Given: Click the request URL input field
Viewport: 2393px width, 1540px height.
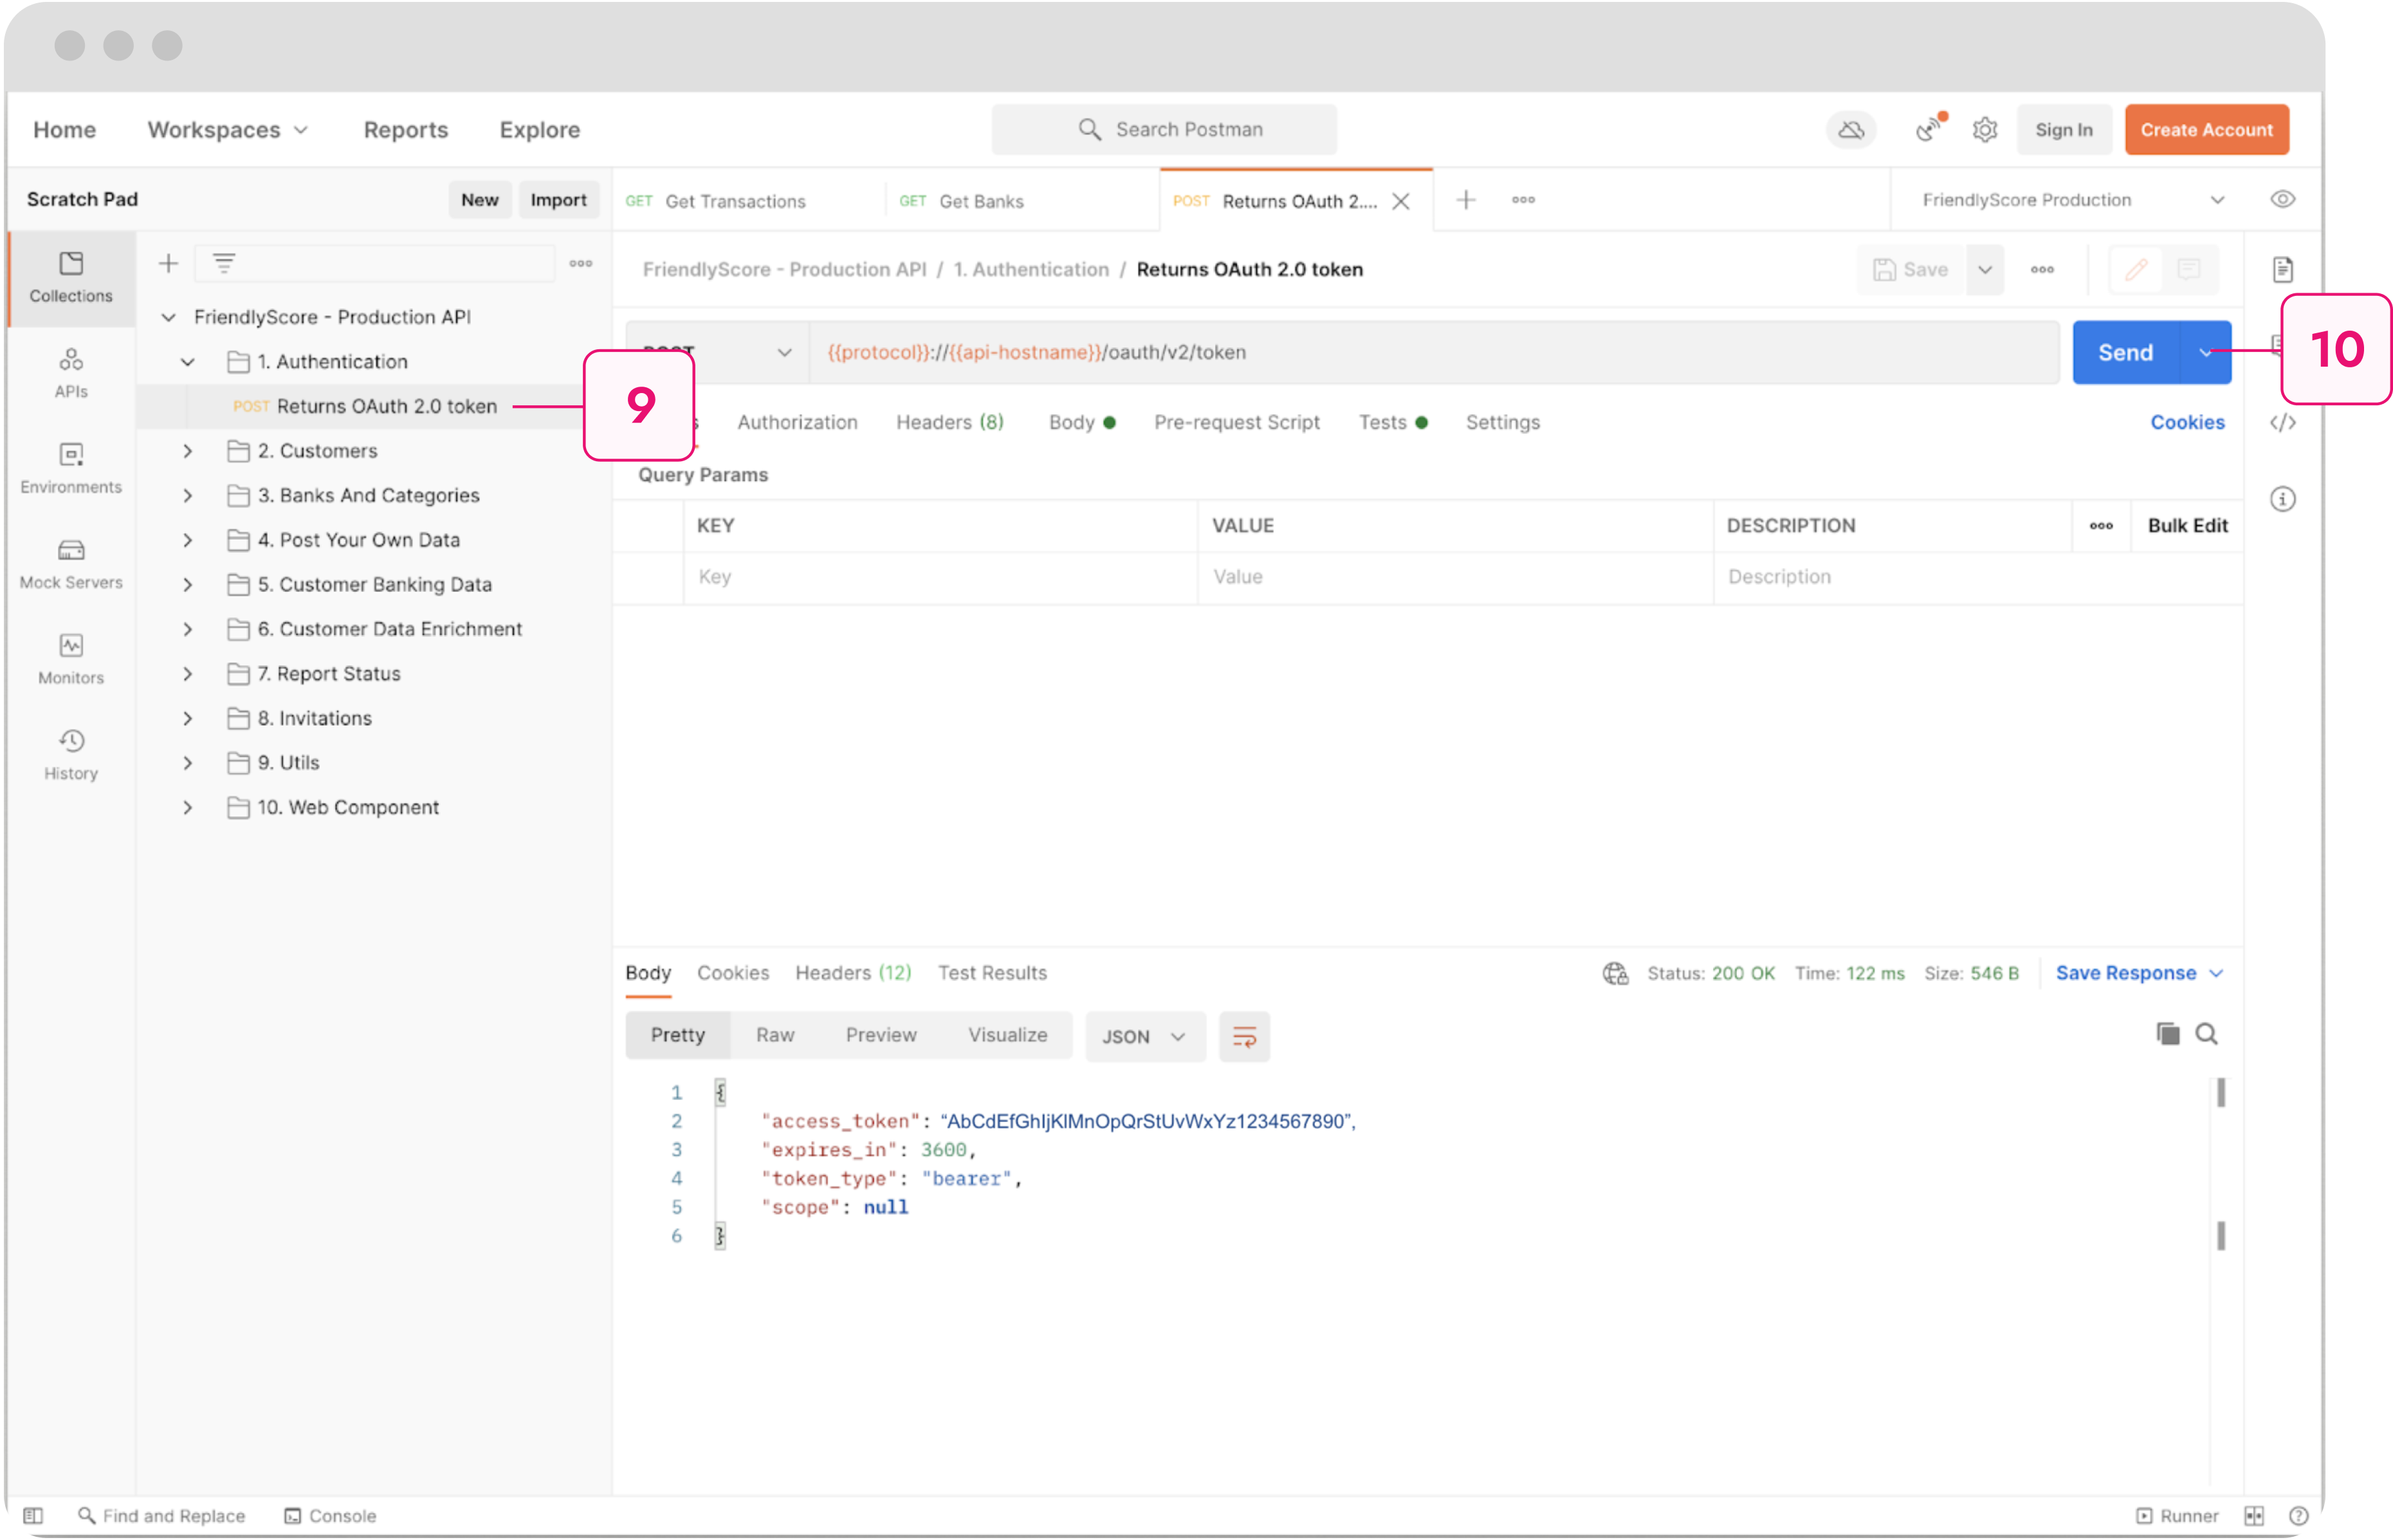Looking at the screenshot, I should pyautogui.click(x=1434, y=352).
